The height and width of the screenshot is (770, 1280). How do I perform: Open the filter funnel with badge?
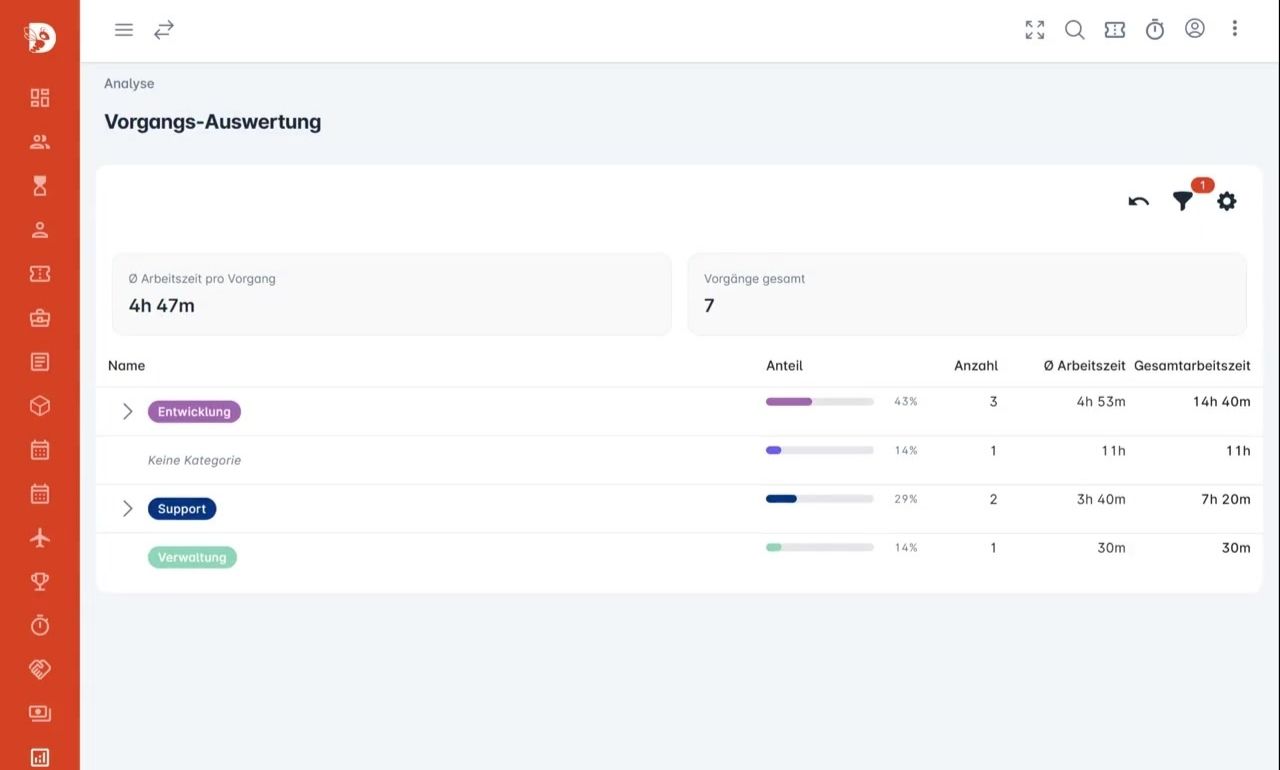click(1182, 202)
